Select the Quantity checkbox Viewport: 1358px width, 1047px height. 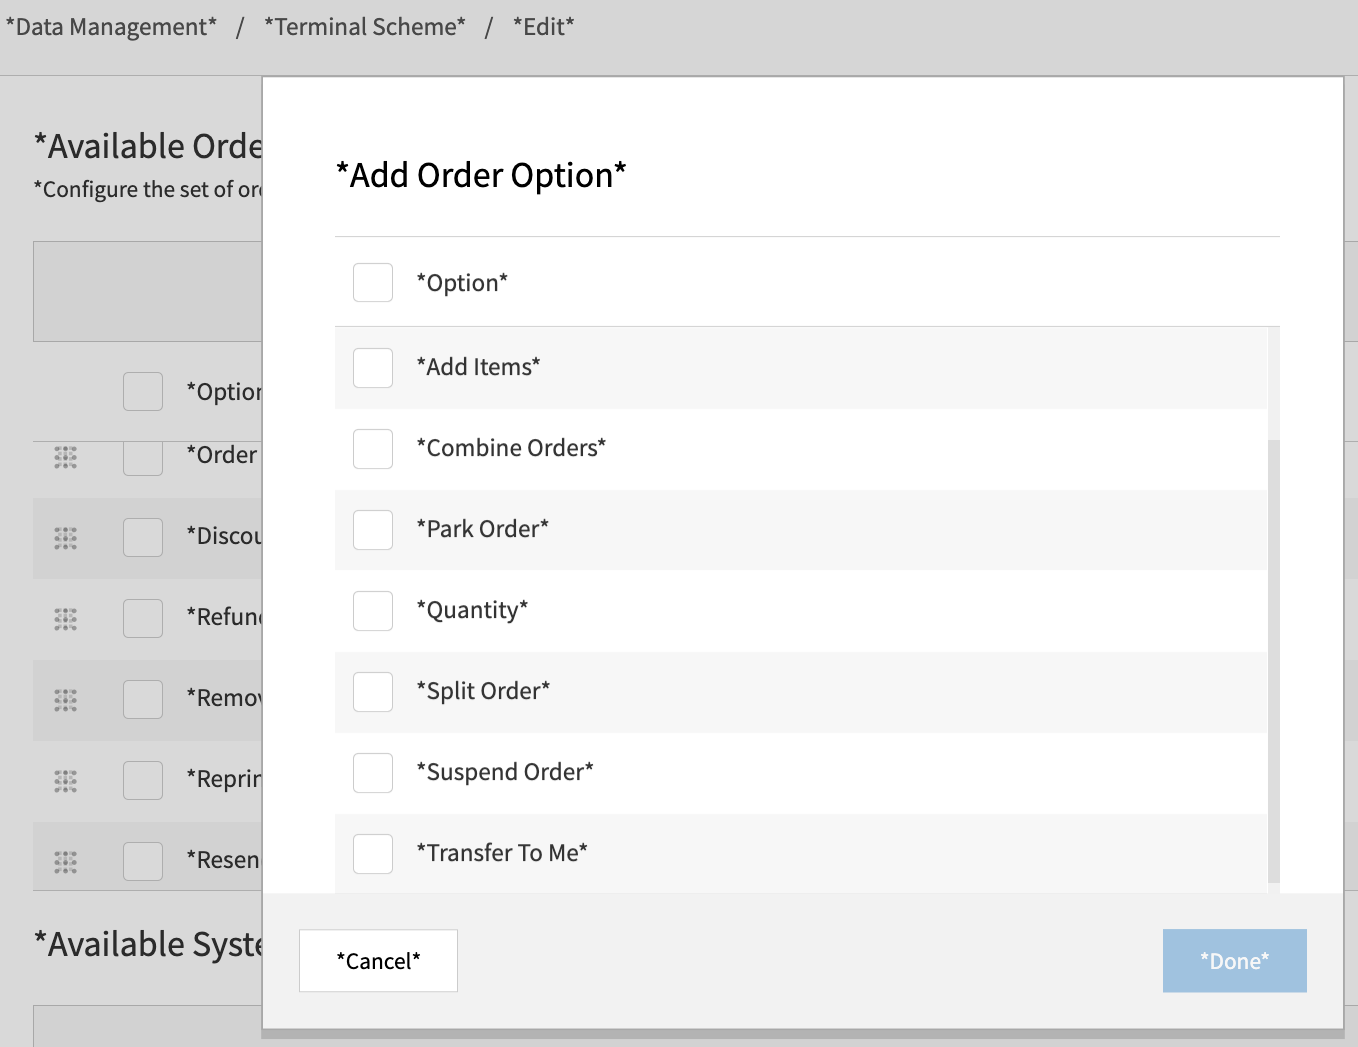[x=372, y=610]
